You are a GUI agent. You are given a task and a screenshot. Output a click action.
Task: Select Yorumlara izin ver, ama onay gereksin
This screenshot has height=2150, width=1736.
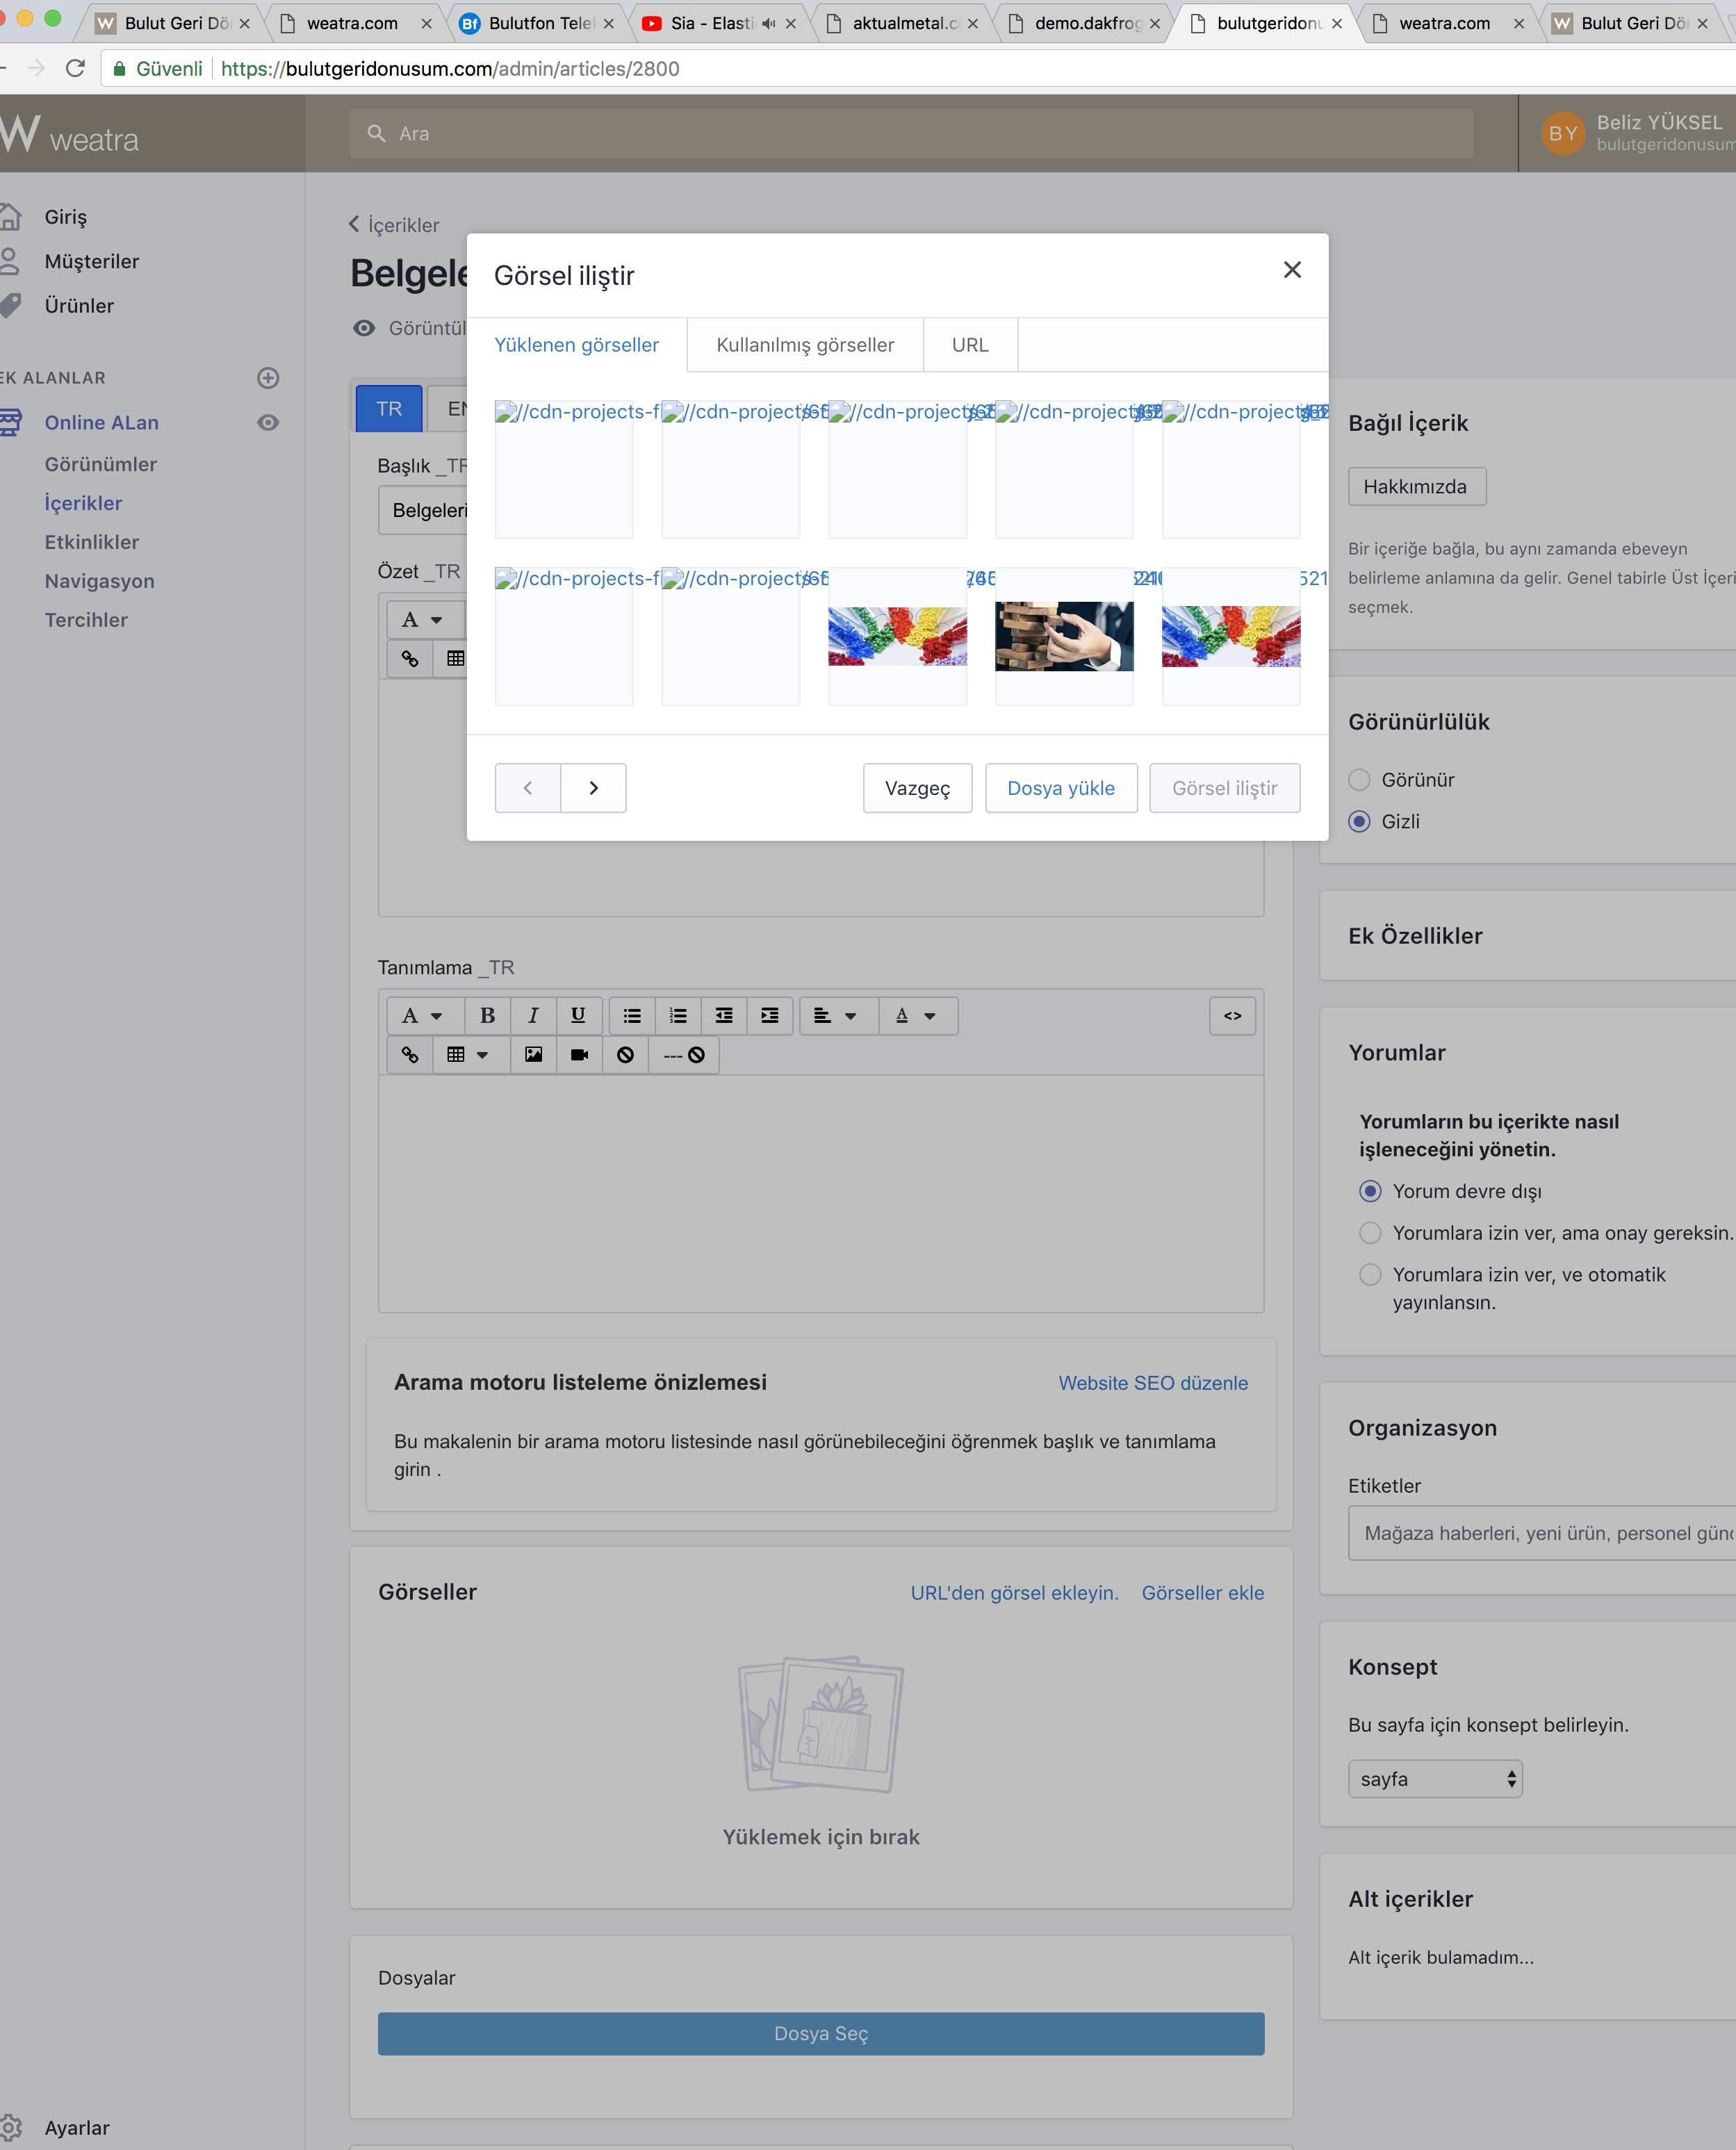click(1370, 1232)
